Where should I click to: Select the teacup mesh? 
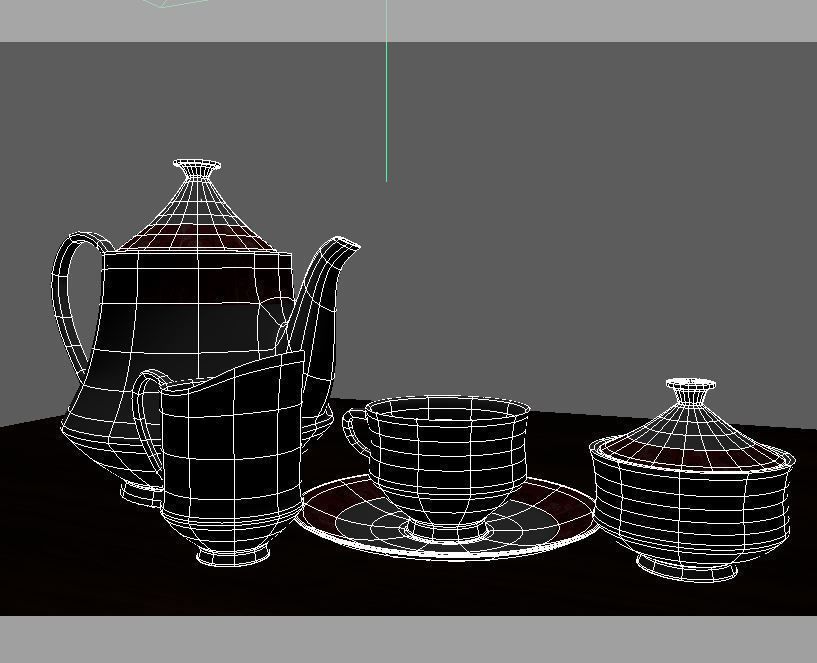448,464
